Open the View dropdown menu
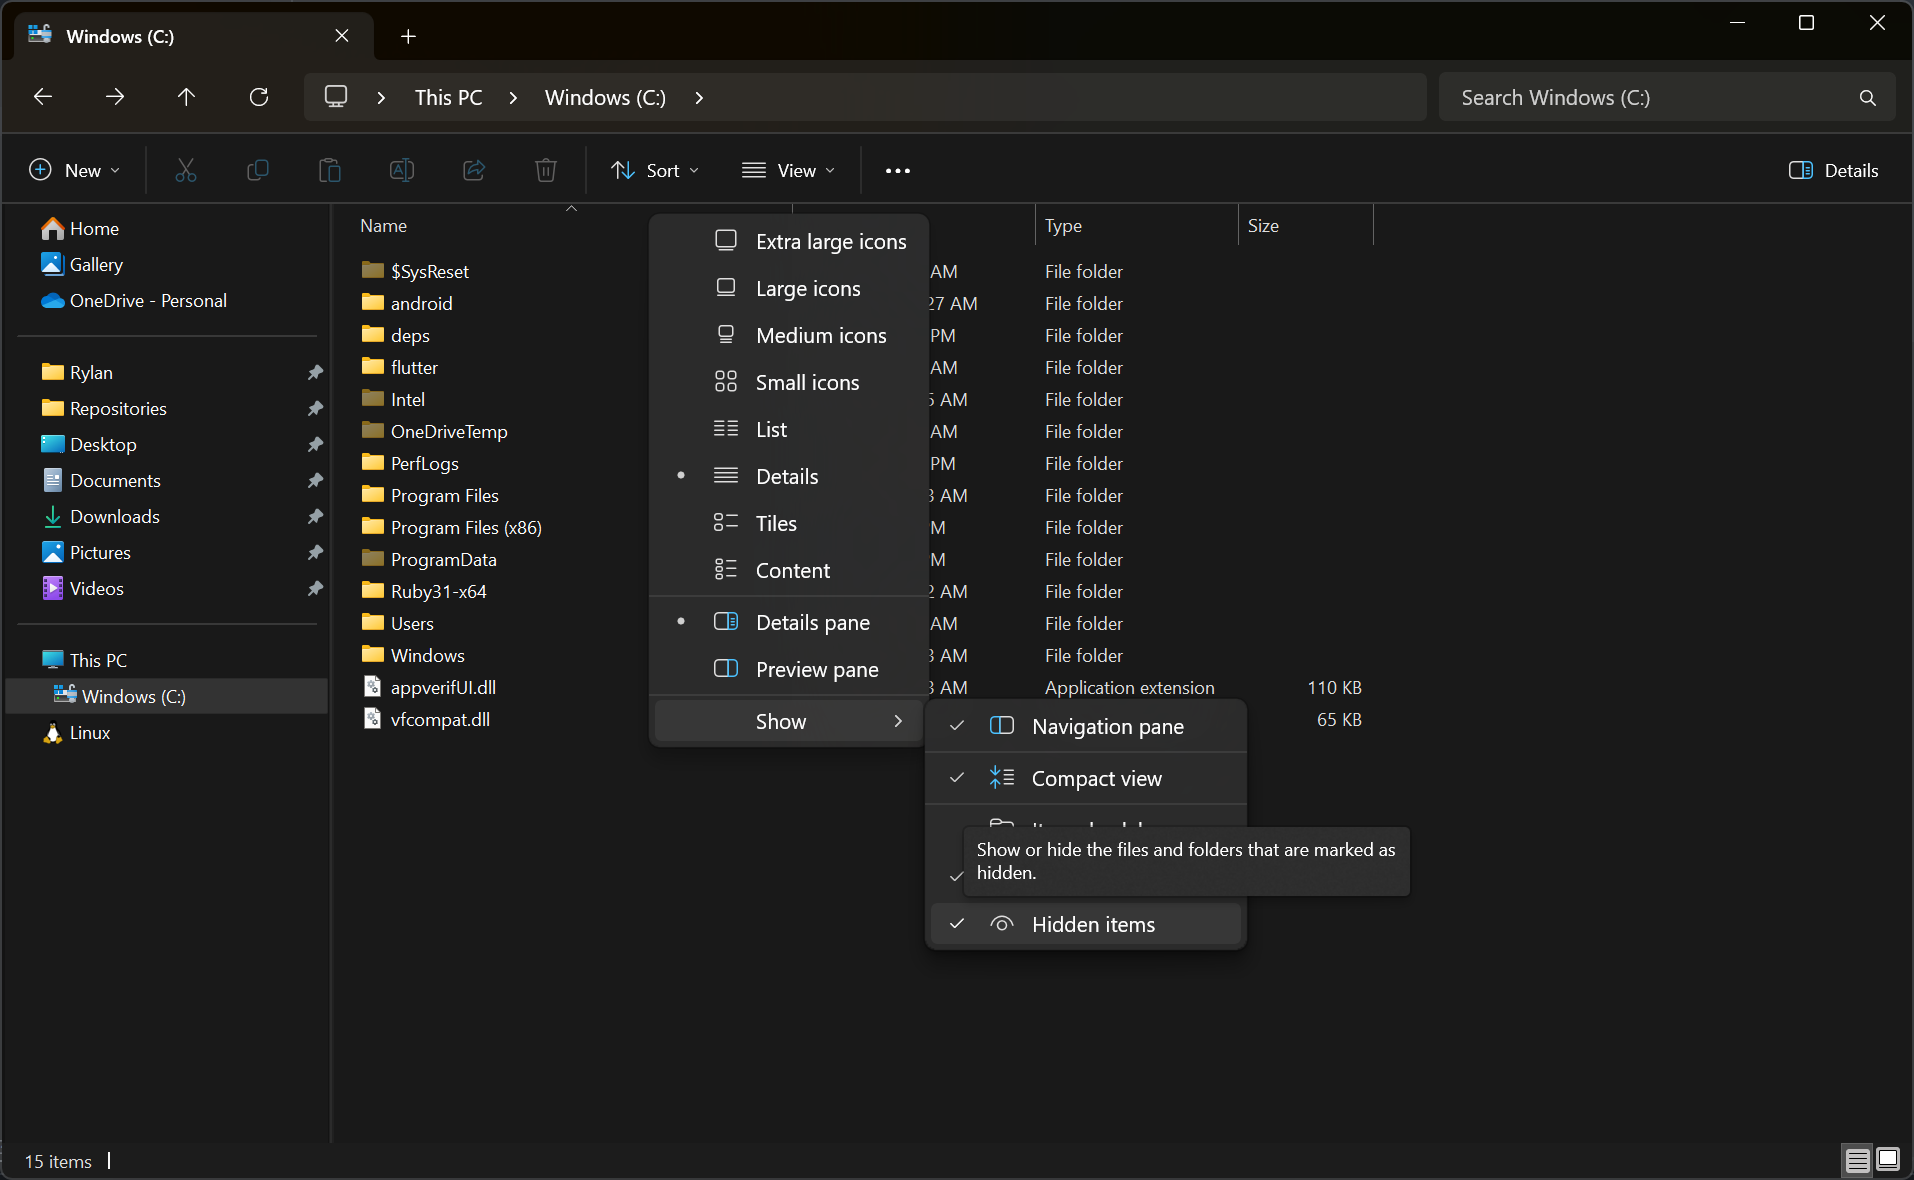Viewport: 1914px width, 1180px height. (788, 171)
